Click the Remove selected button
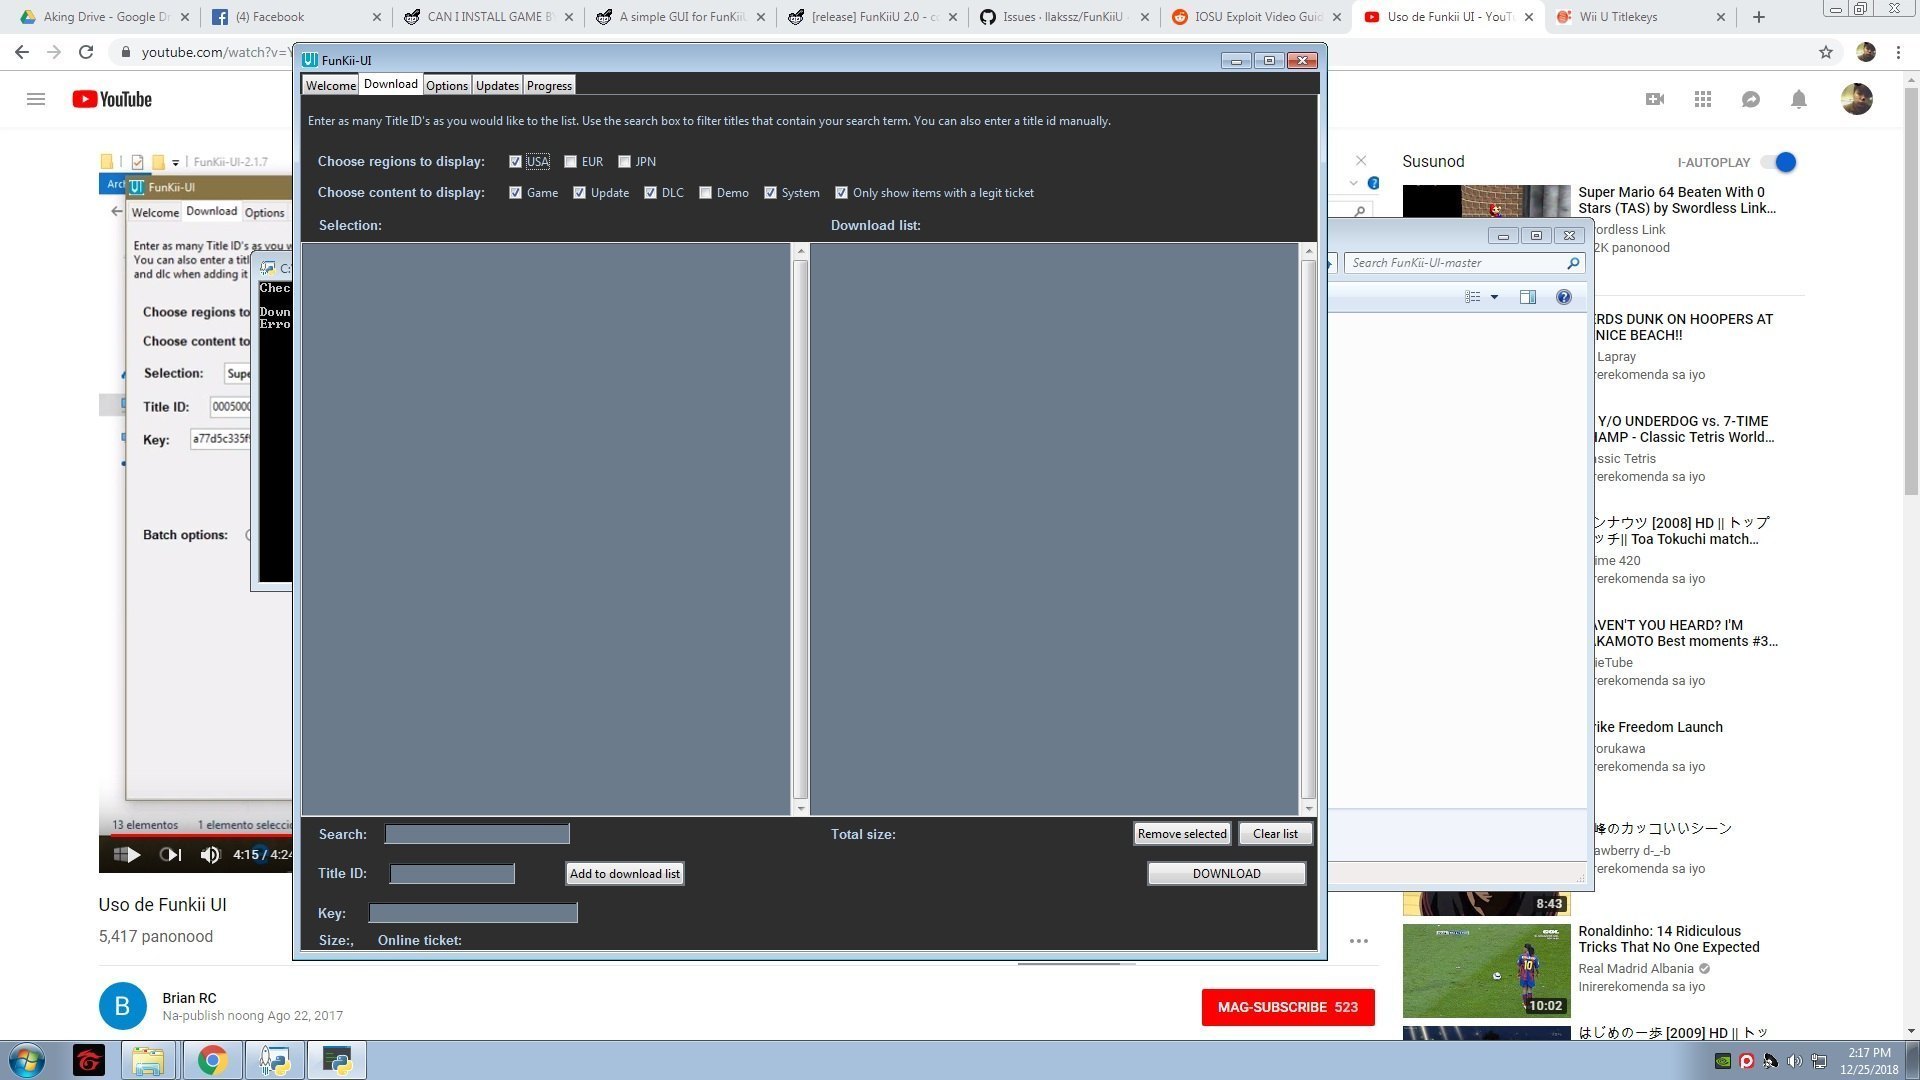 (1182, 834)
